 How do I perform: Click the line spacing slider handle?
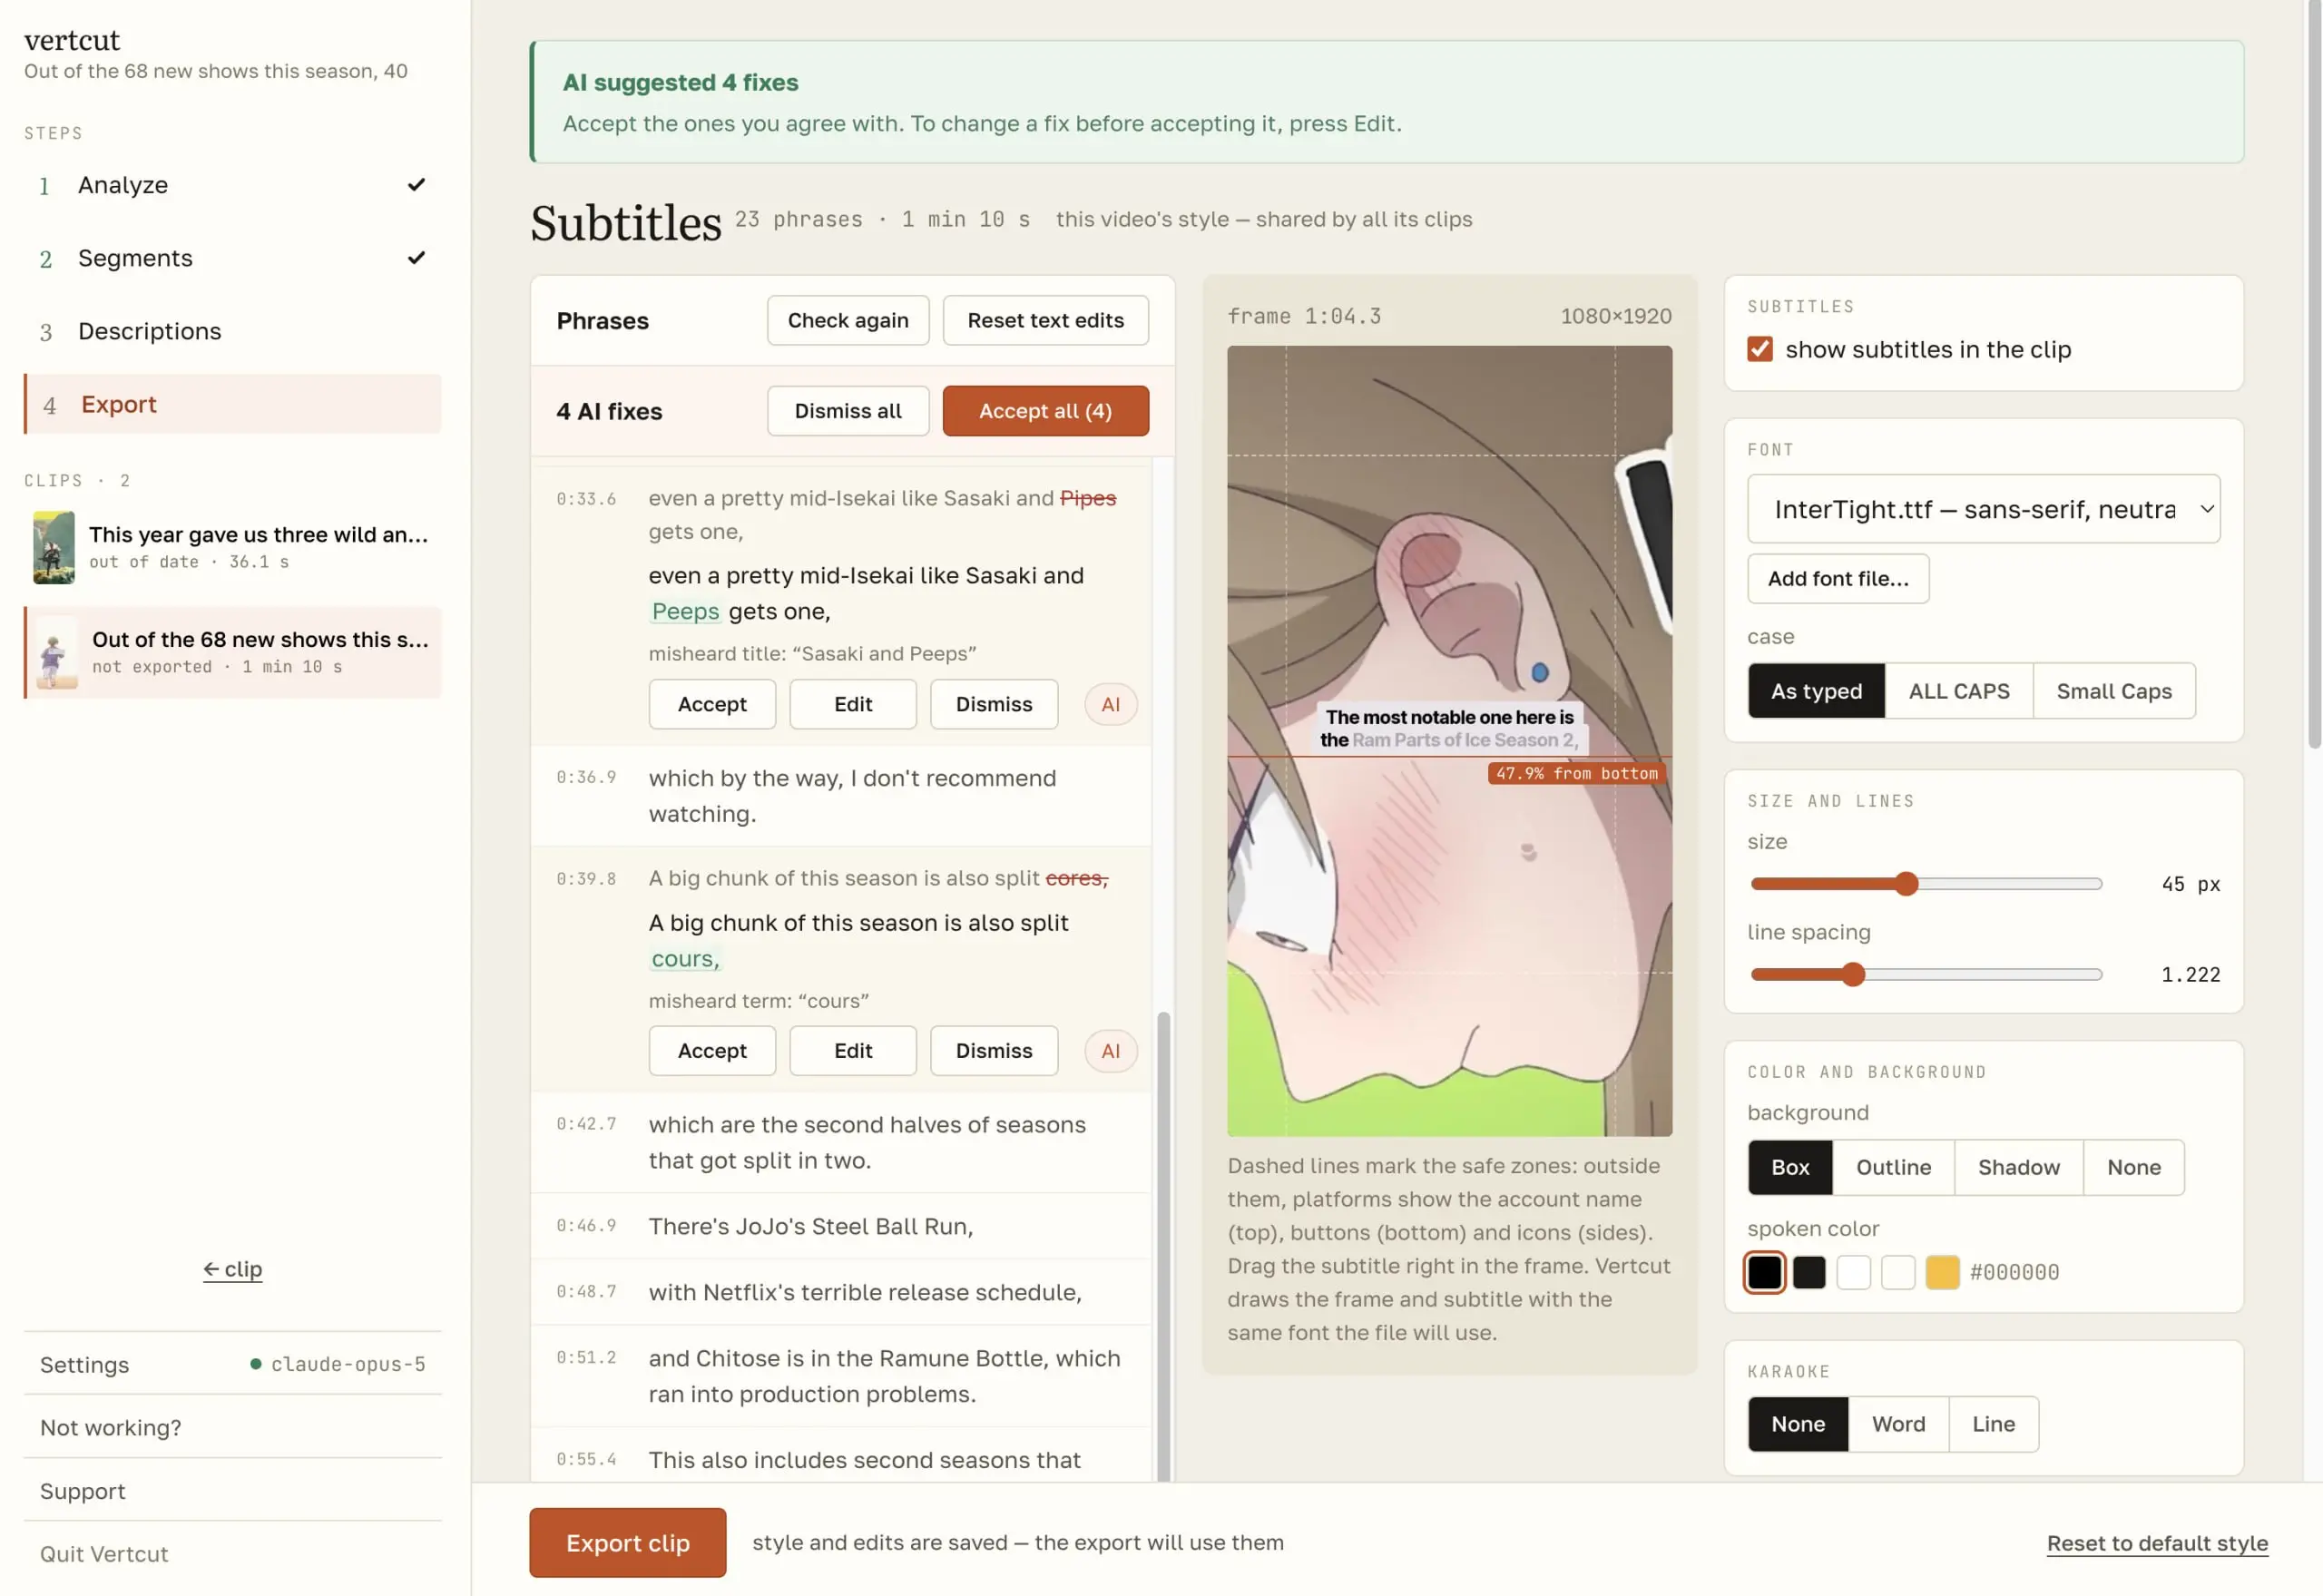pyautogui.click(x=1852, y=974)
